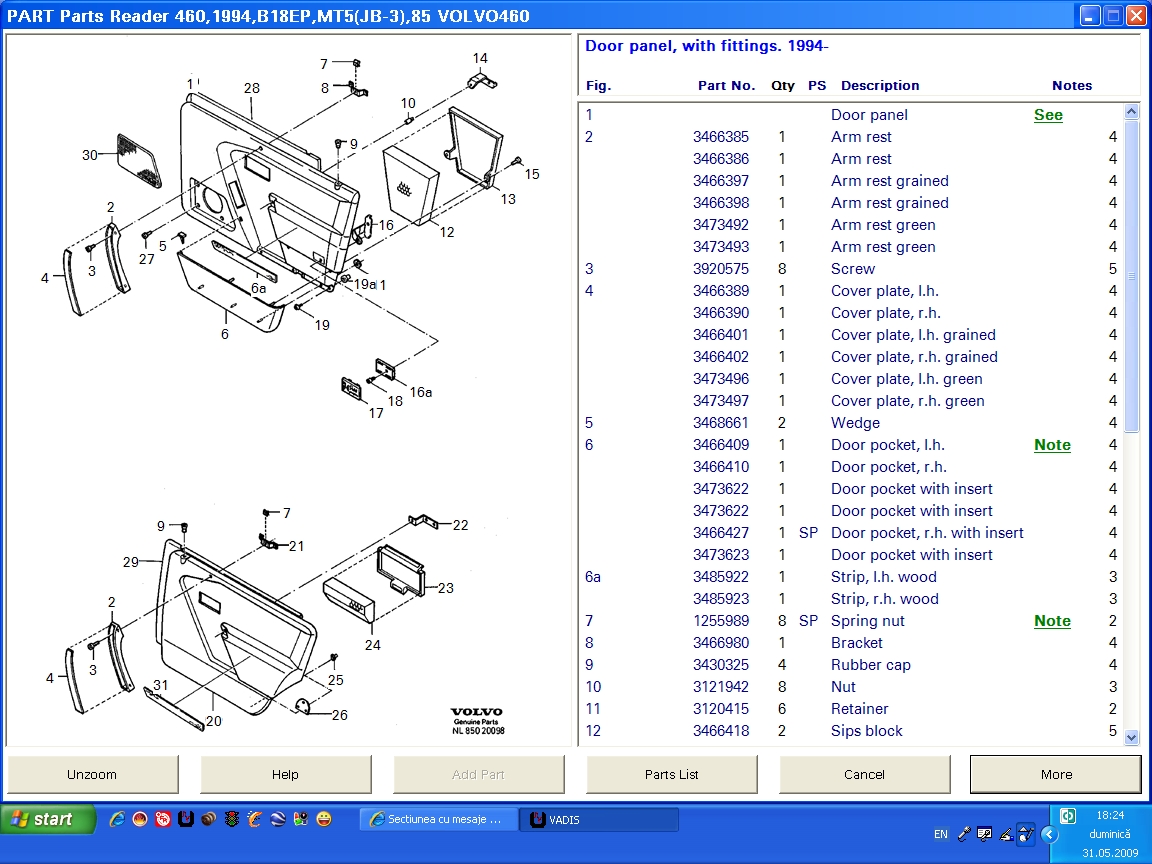Click microphone icon in language bar
Viewport: 1152px width, 864px height.
964,833
